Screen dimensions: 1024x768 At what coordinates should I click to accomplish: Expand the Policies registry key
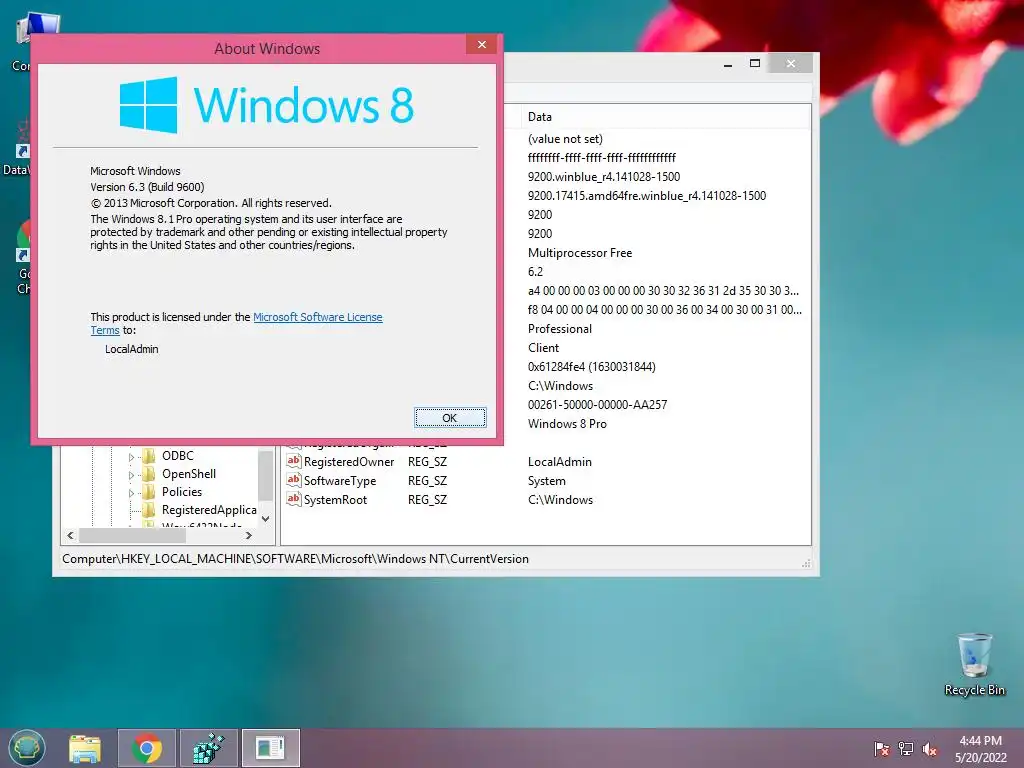click(131, 492)
